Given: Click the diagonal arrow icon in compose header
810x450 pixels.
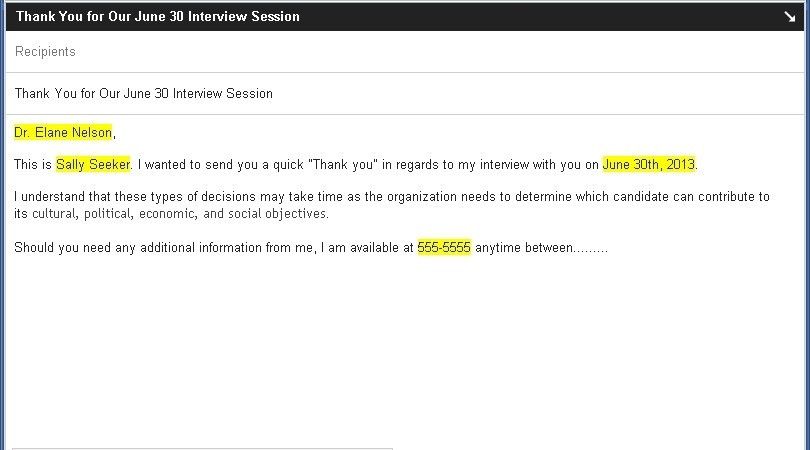Looking at the screenshot, I should (789, 17).
